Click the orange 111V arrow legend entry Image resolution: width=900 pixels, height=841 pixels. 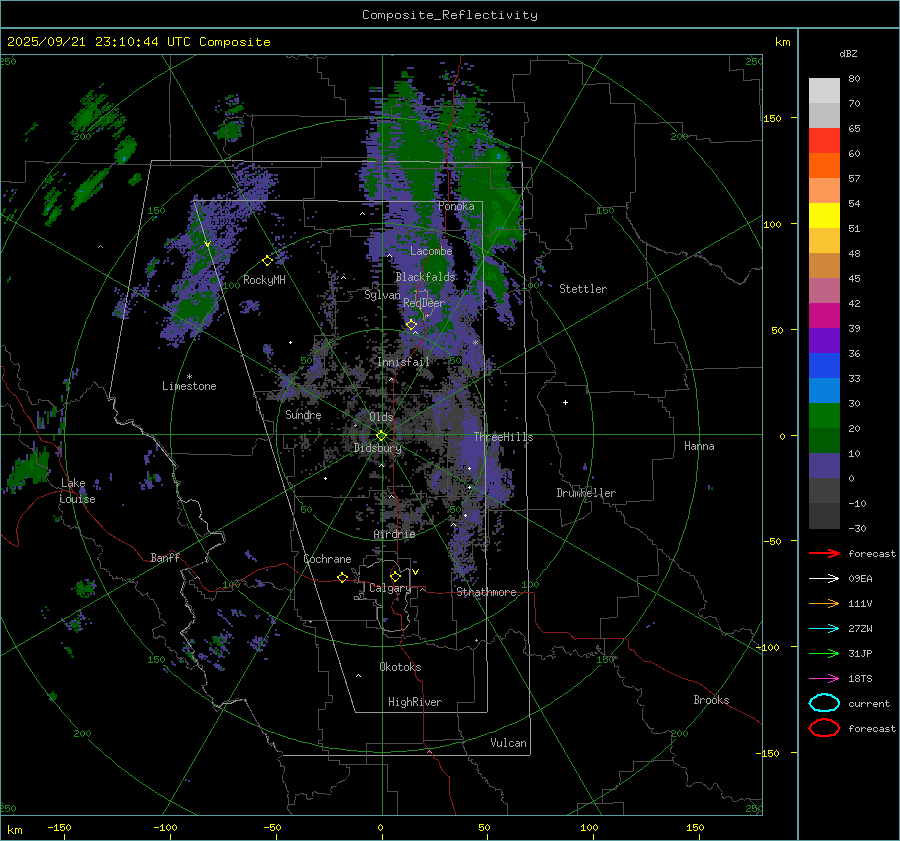[824, 603]
